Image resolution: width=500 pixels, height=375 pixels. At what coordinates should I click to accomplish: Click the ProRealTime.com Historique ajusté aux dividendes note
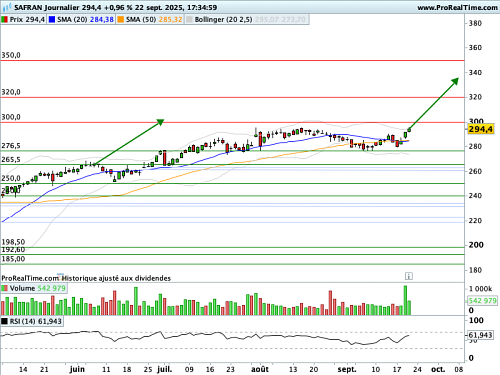(86, 278)
